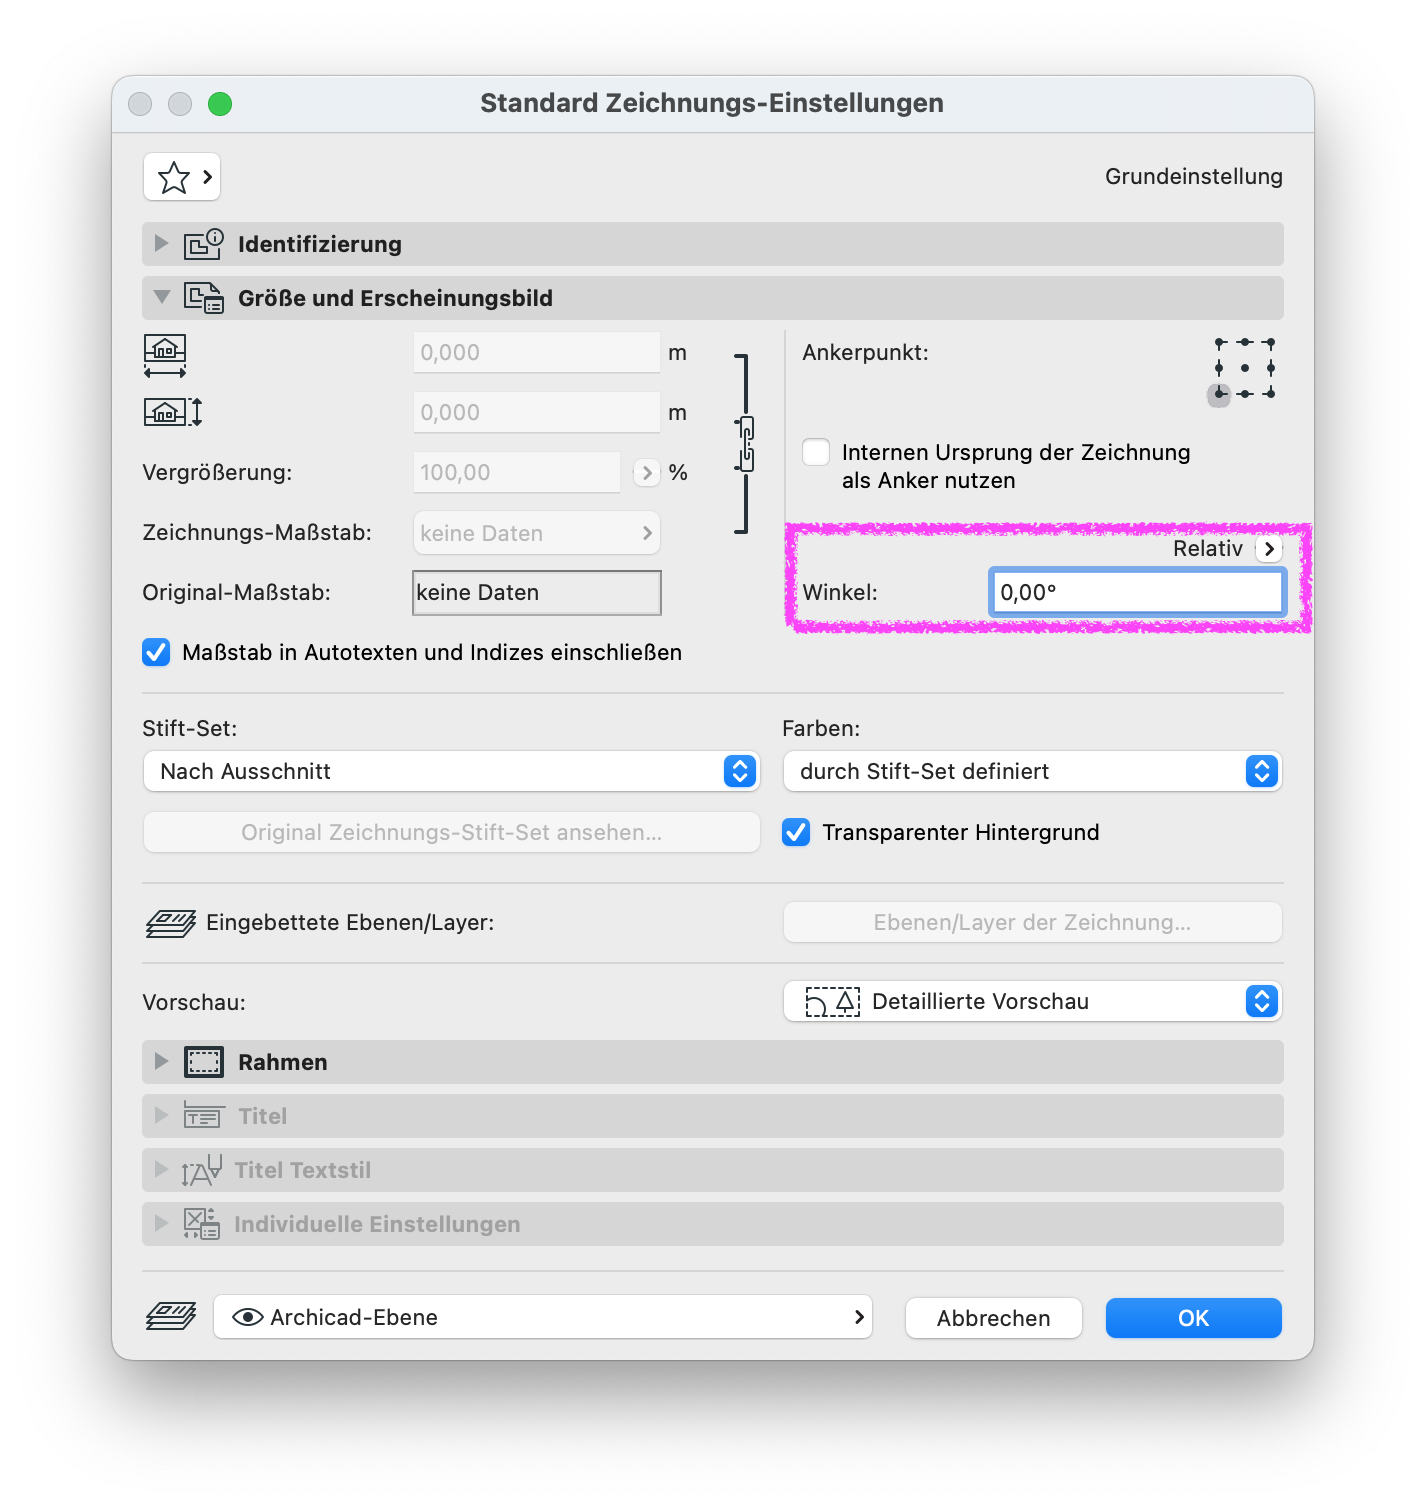Click the eye icon in Archicad-Ebene selector
The height and width of the screenshot is (1508, 1426).
247,1317
